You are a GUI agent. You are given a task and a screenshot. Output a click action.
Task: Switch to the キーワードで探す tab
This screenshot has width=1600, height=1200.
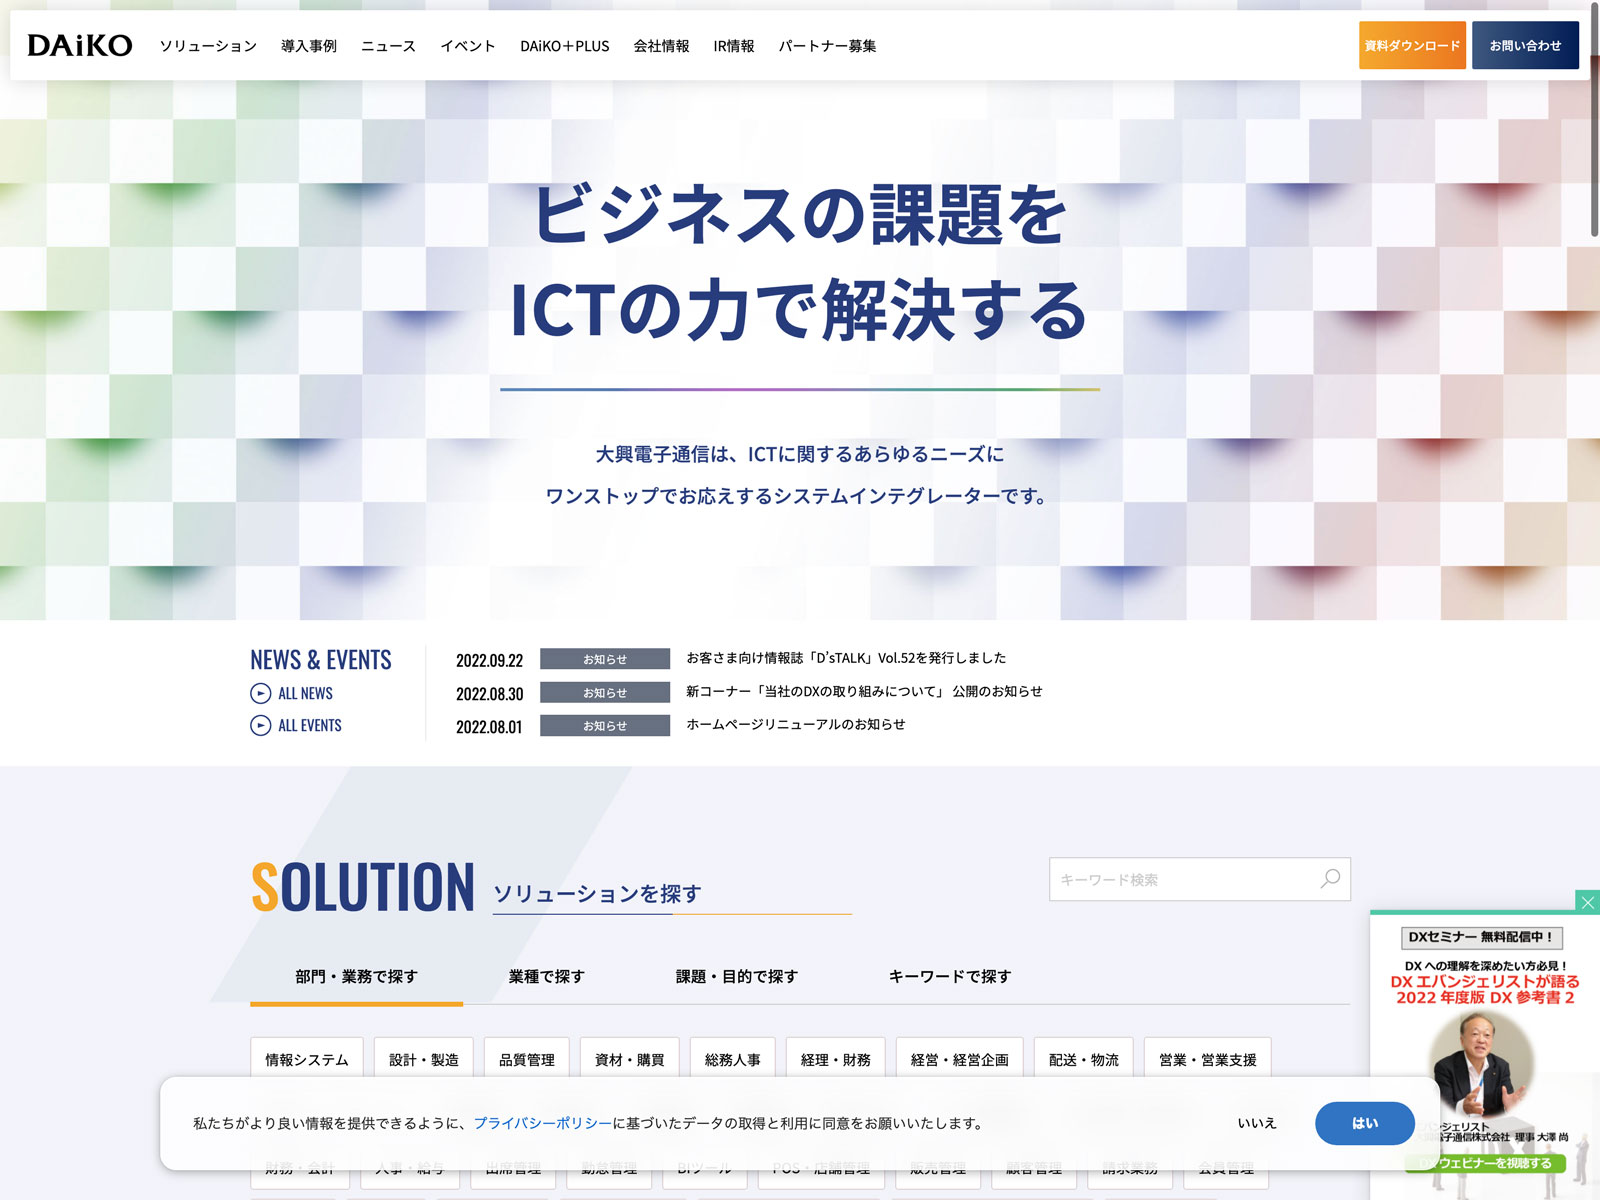[x=950, y=976]
